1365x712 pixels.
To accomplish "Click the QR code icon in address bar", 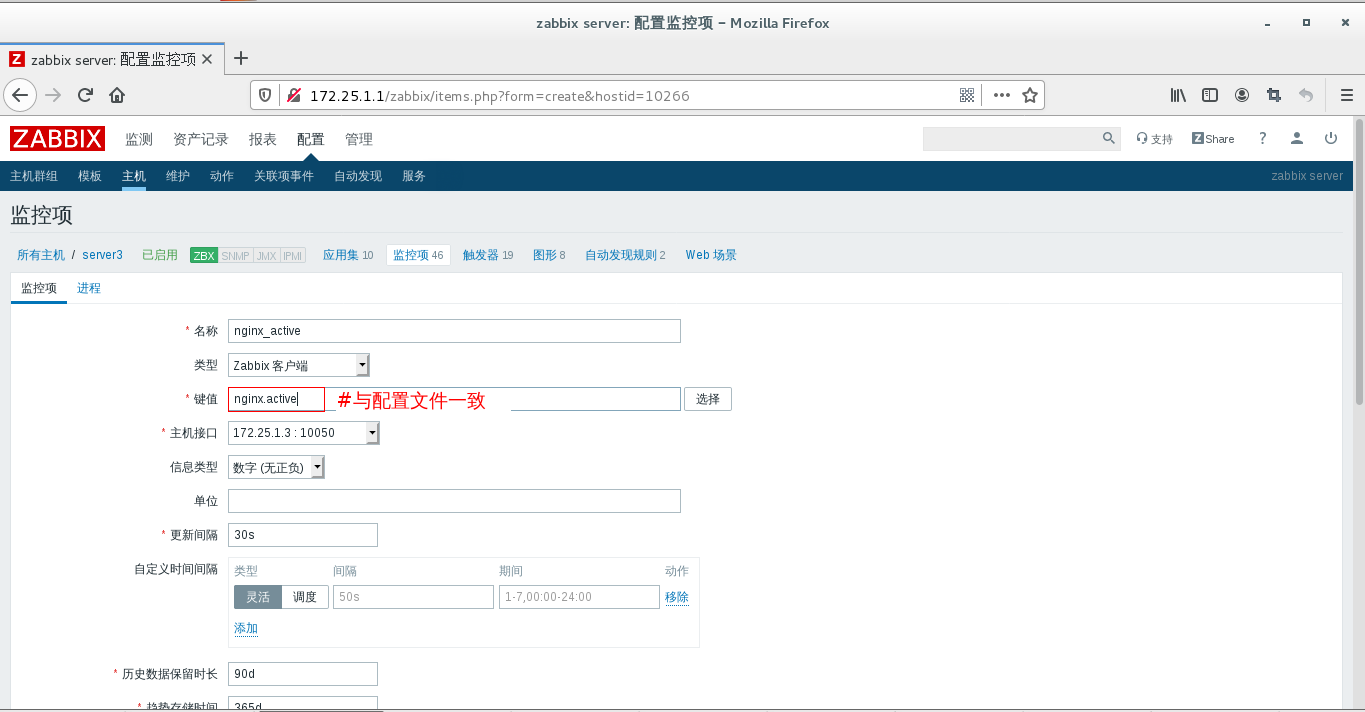I will [x=967, y=96].
